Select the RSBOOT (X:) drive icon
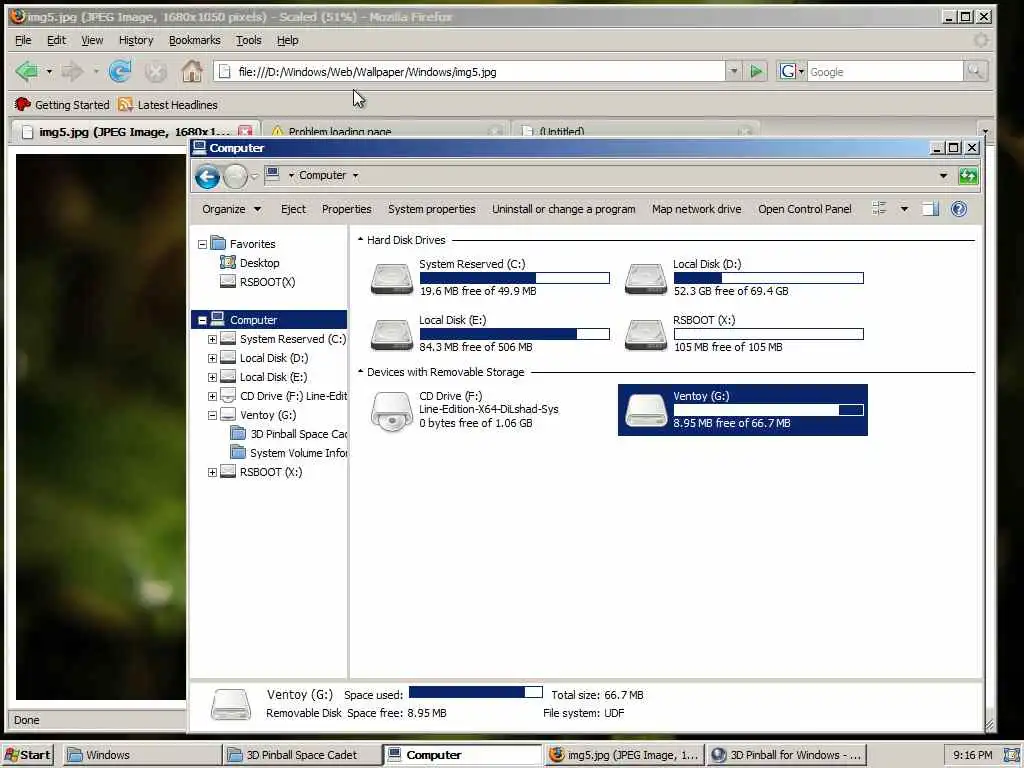The height and width of the screenshot is (768, 1024). [645, 334]
